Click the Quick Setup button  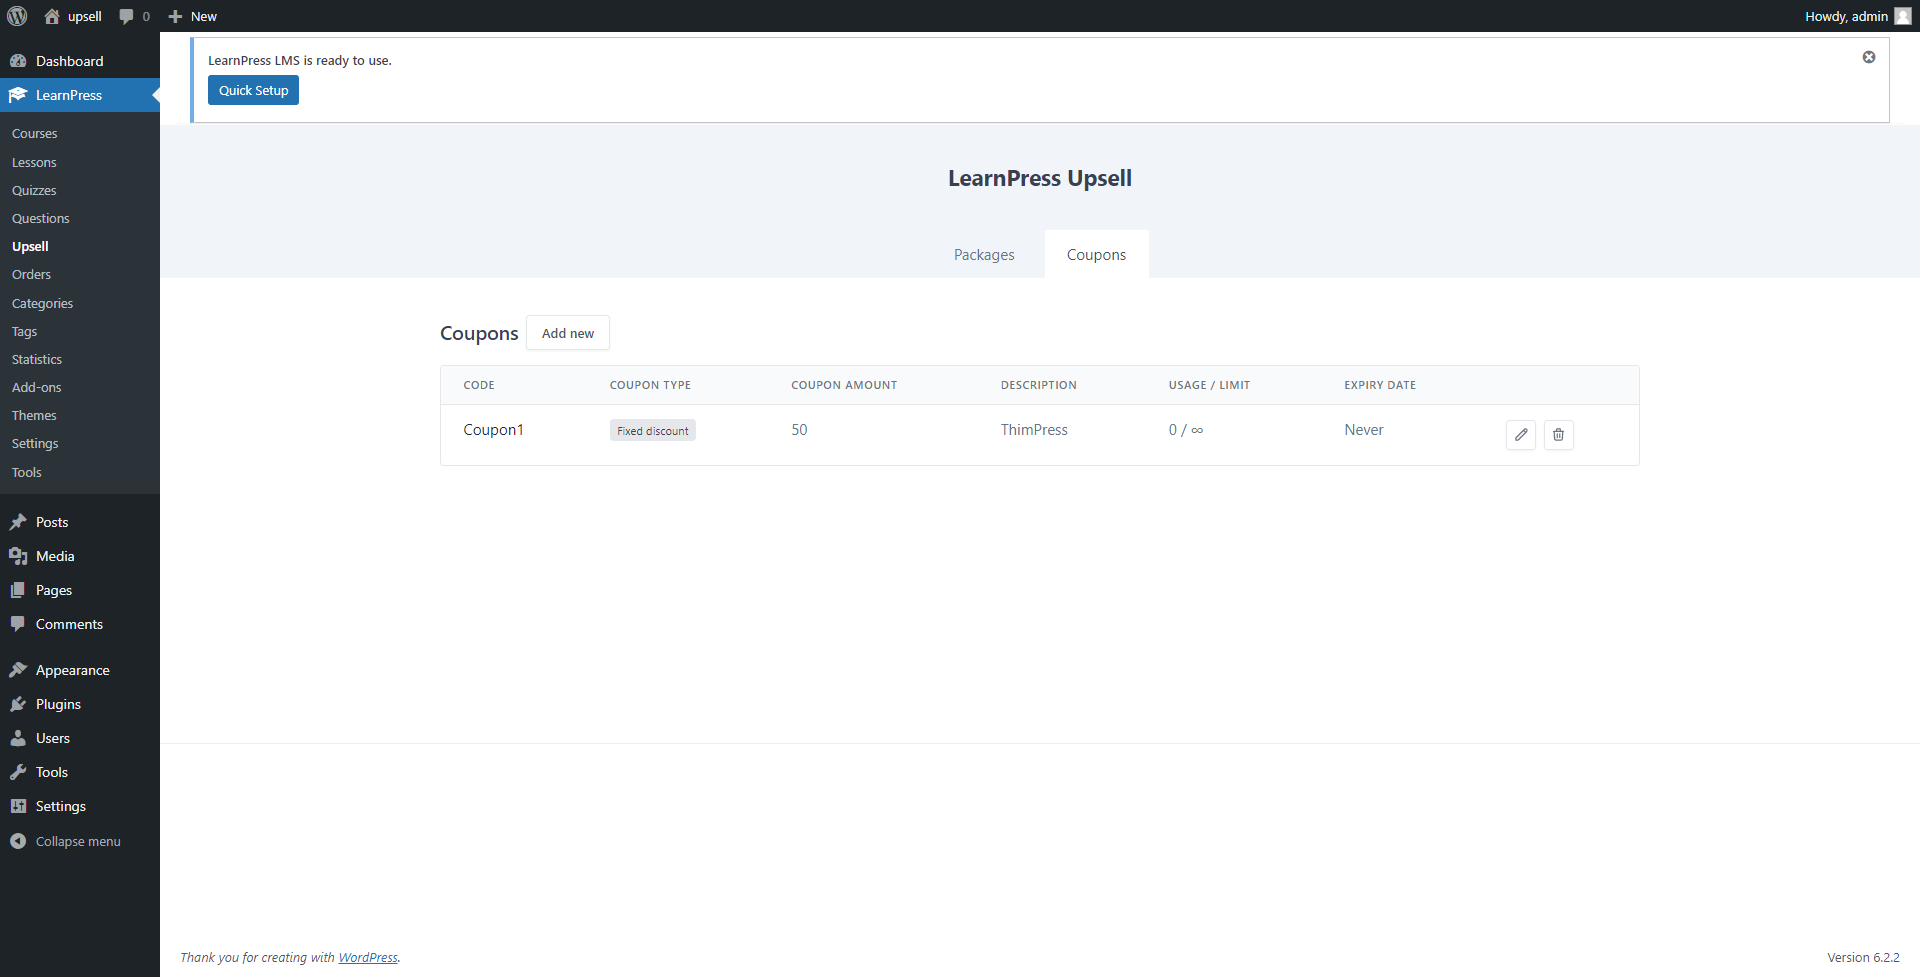coord(253,90)
